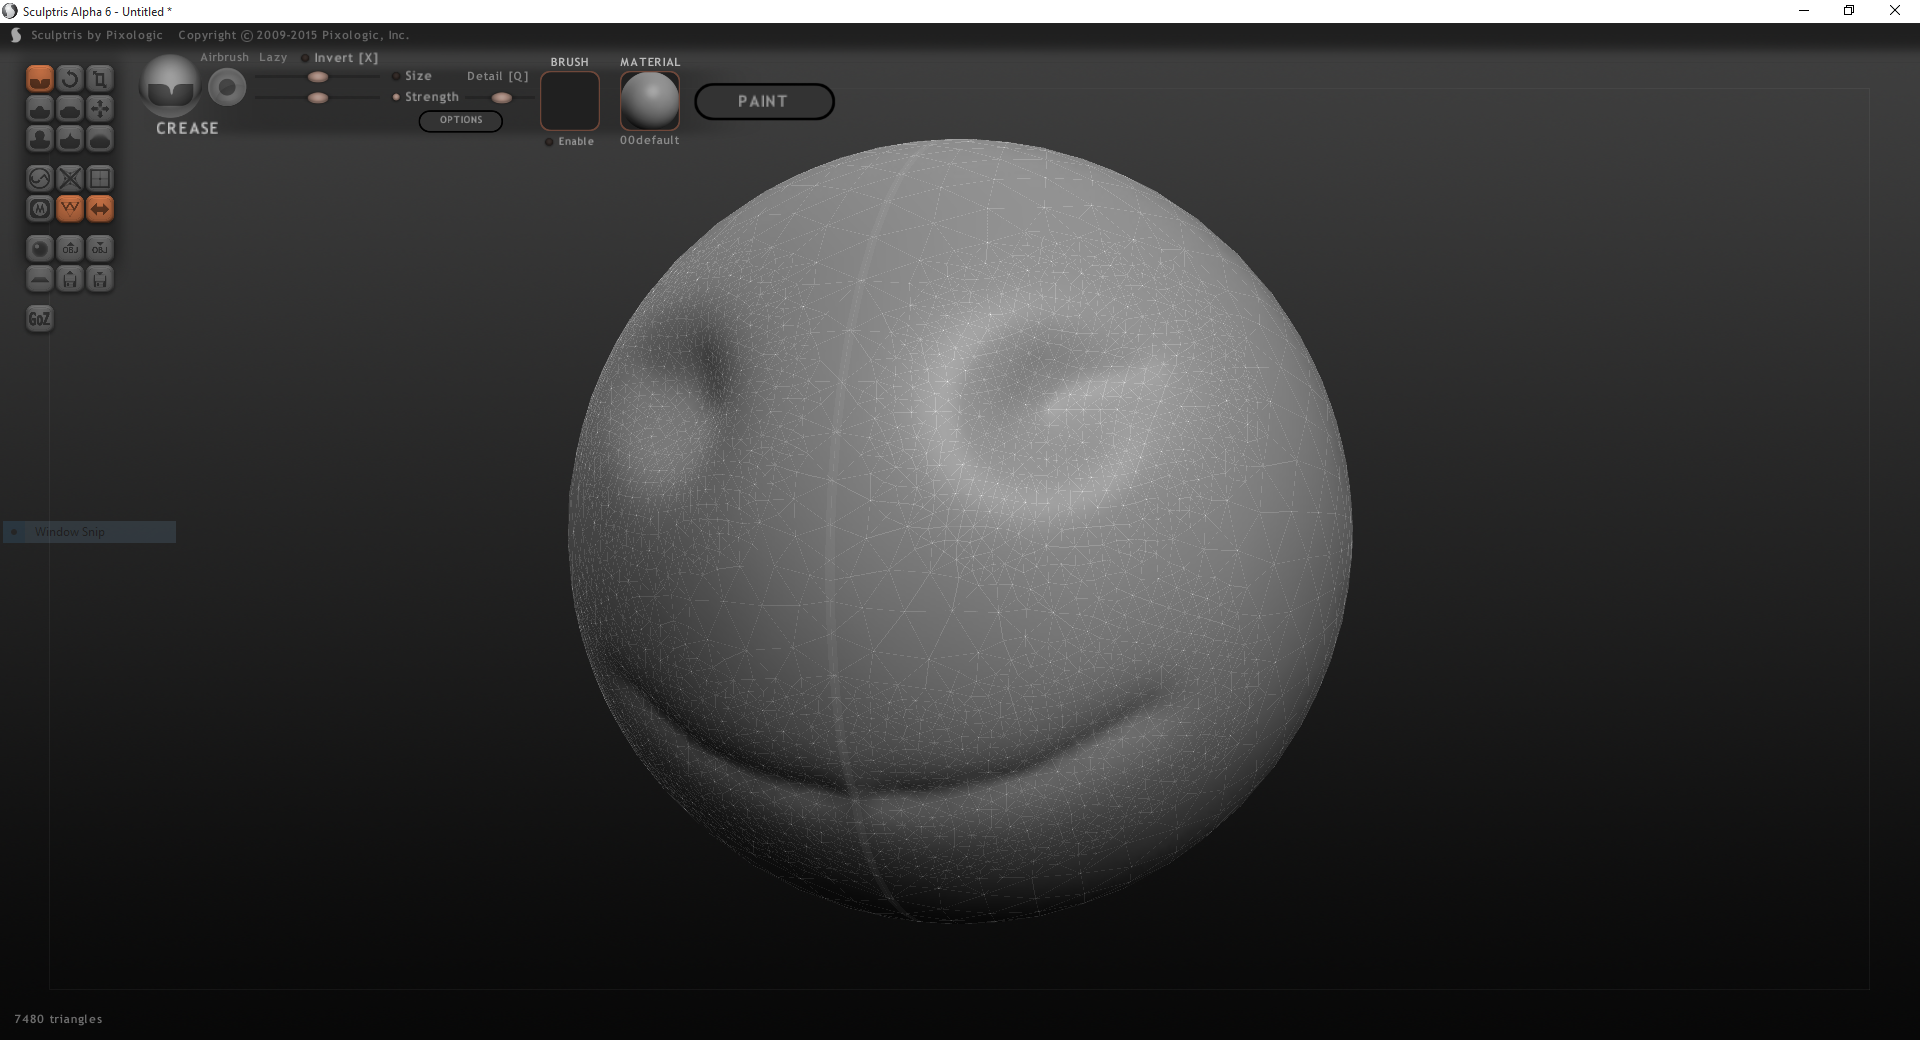Click the Import OBJ icon
1920x1040 pixels.
(x=70, y=249)
